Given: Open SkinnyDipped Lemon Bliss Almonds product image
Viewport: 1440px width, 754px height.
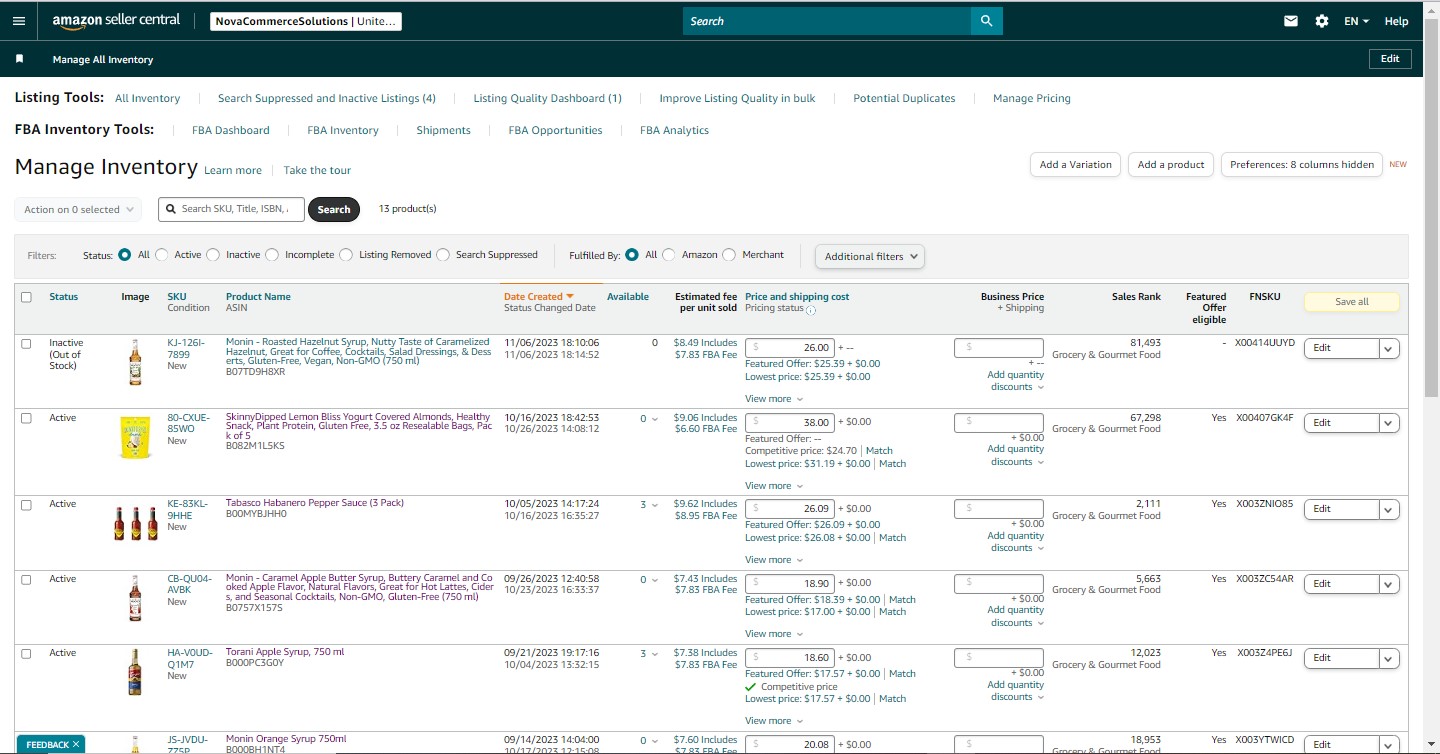Looking at the screenshot, I should [135, 437].
